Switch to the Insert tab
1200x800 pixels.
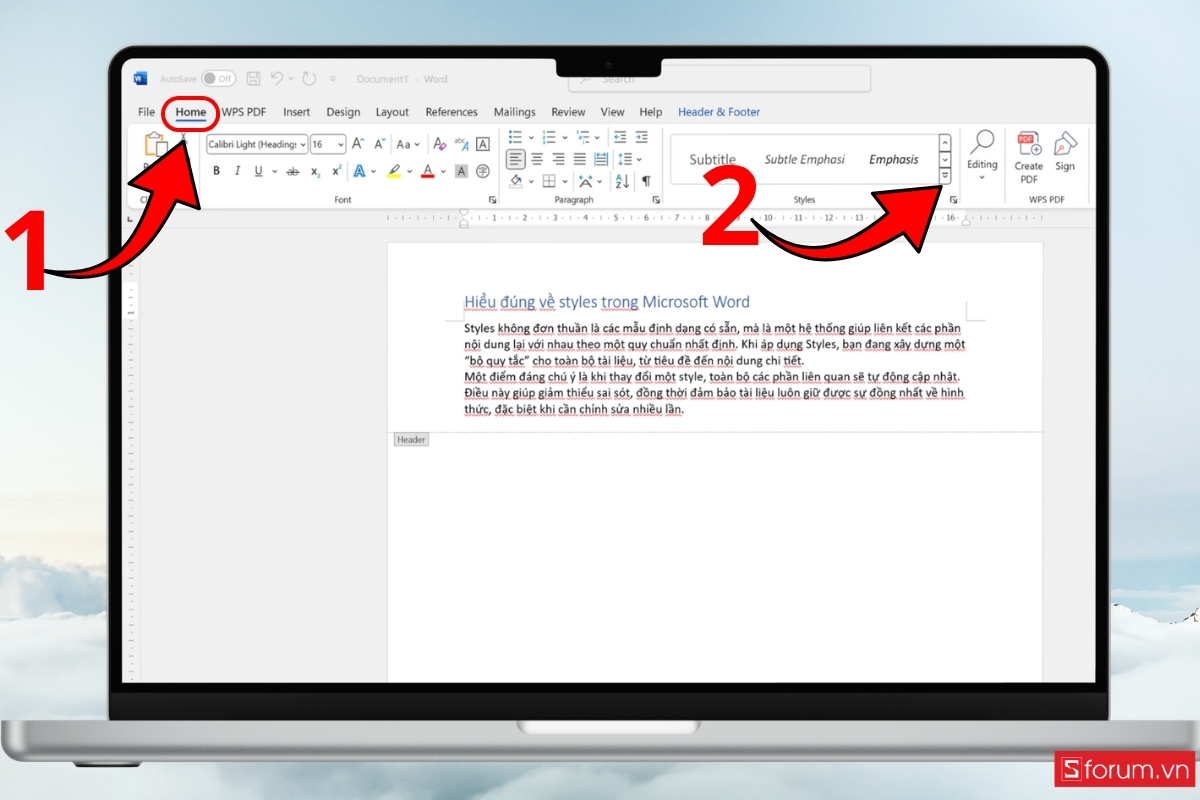click(x=296, y=112)
